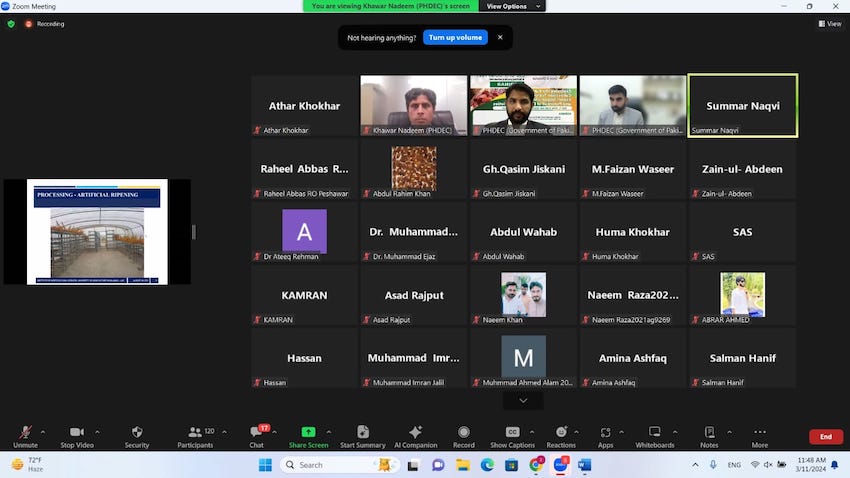Screen dimensions: 850x478
Task: Open Chat with unread messages
Action: click(x=256, y=435)
